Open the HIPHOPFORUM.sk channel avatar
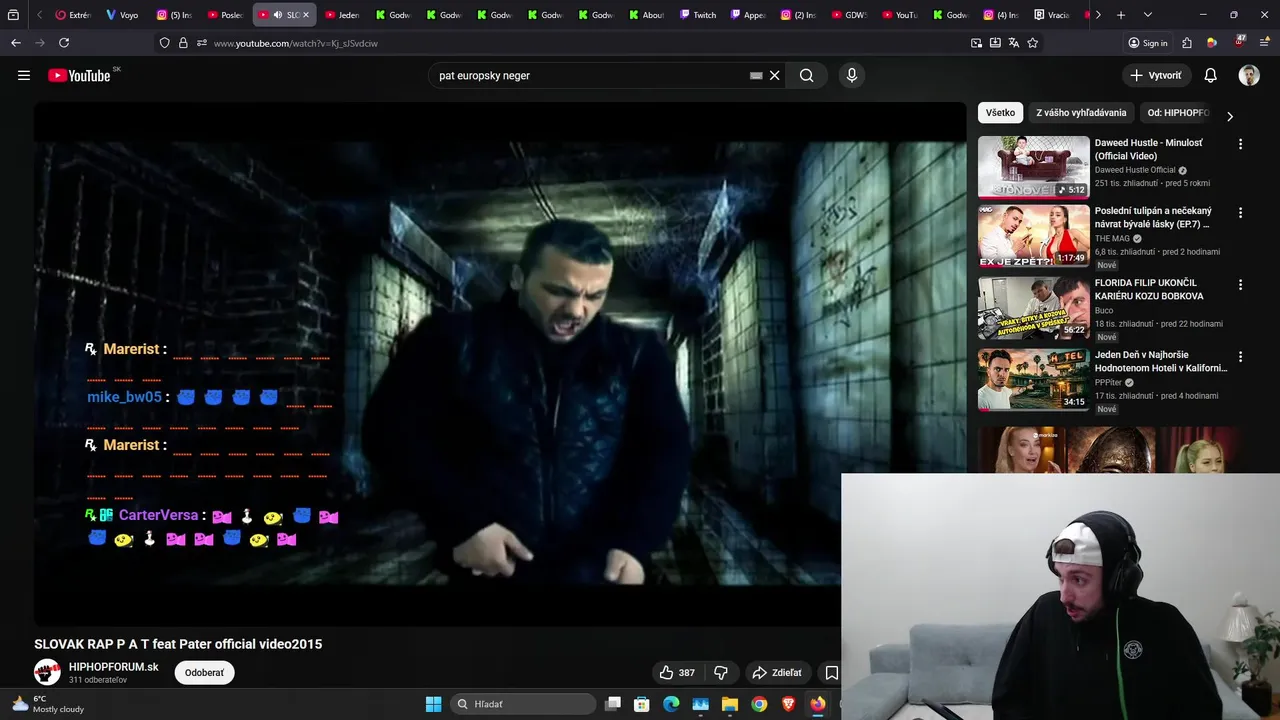This screenshot has height=720, width=1280. (47, 672)
